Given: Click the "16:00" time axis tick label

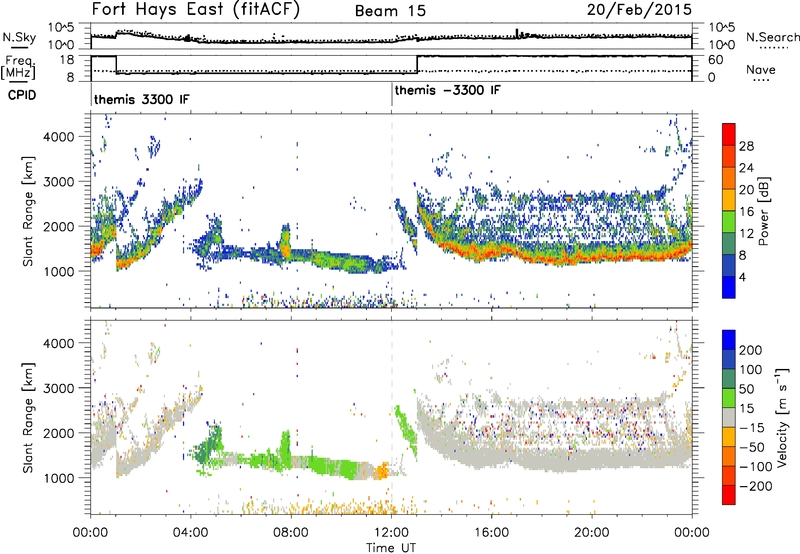Looking at the screenshot, I should tap(491, 533).
